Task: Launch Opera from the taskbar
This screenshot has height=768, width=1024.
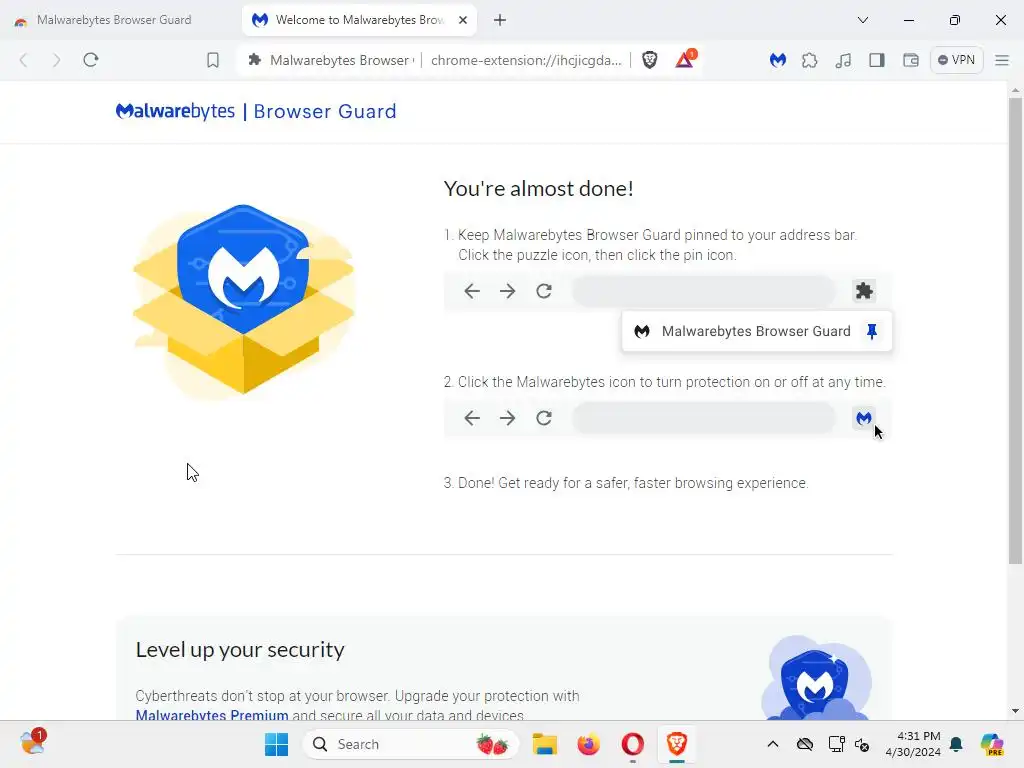Action: click(632, 744)
